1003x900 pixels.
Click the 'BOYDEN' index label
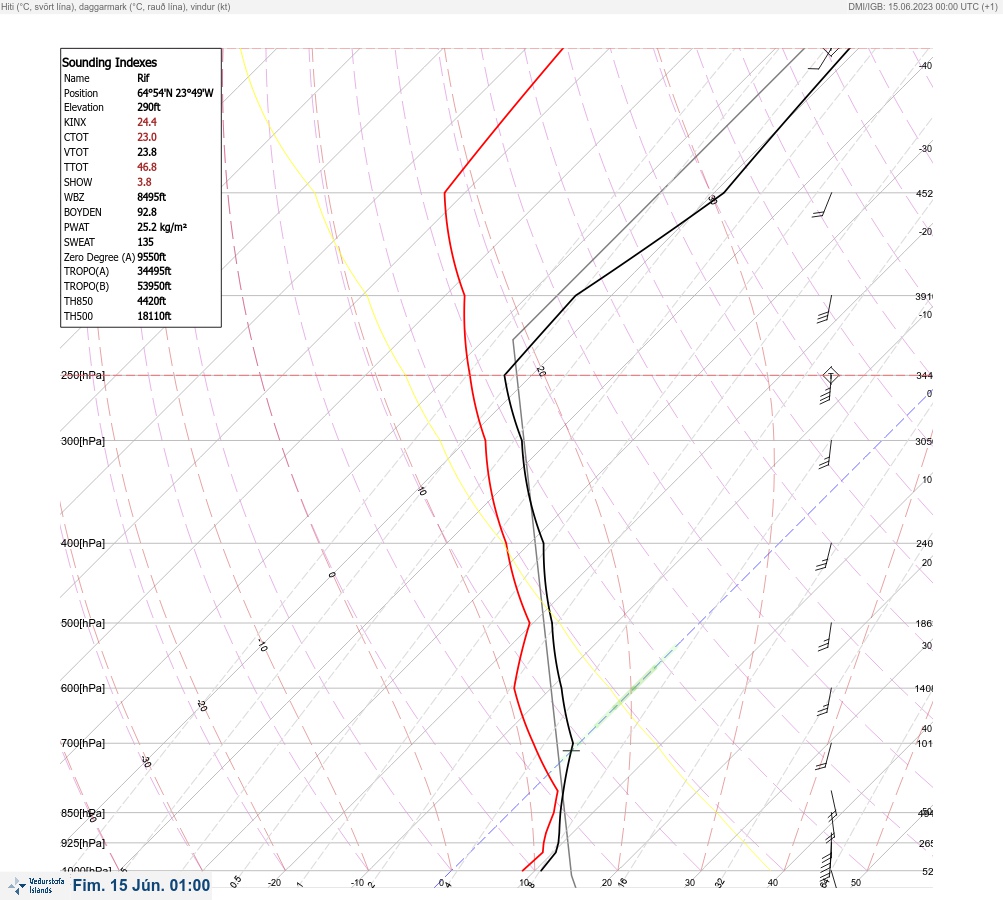83,212
